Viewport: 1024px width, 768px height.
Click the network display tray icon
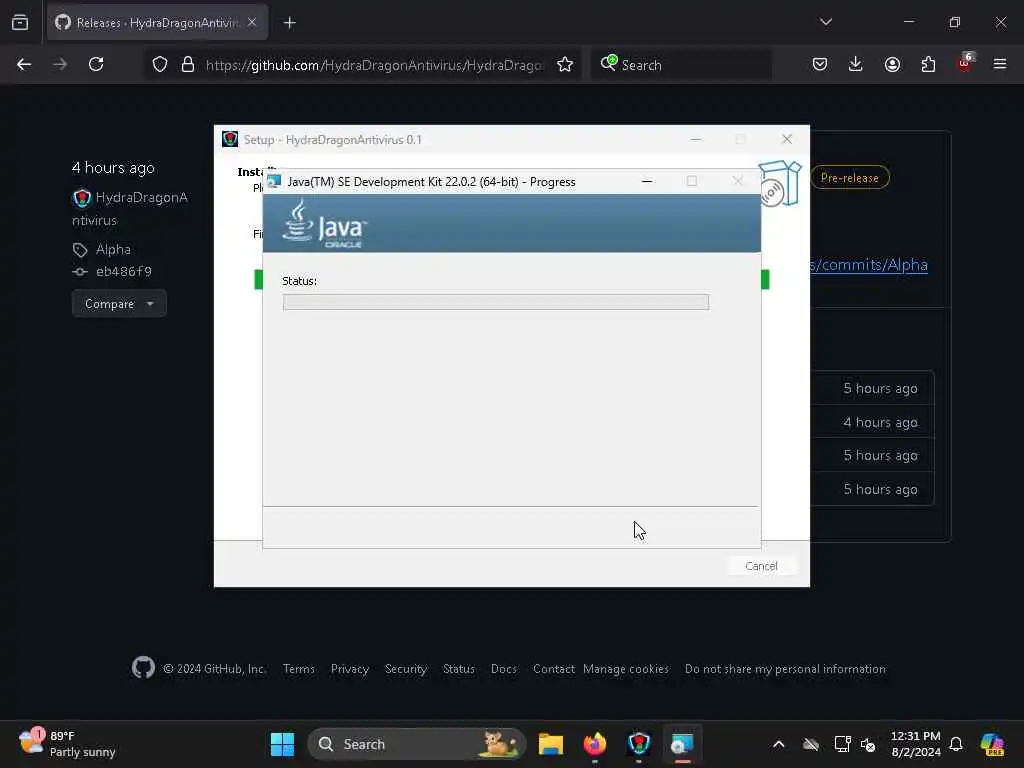pyautogui.click(x=842, y=744)
